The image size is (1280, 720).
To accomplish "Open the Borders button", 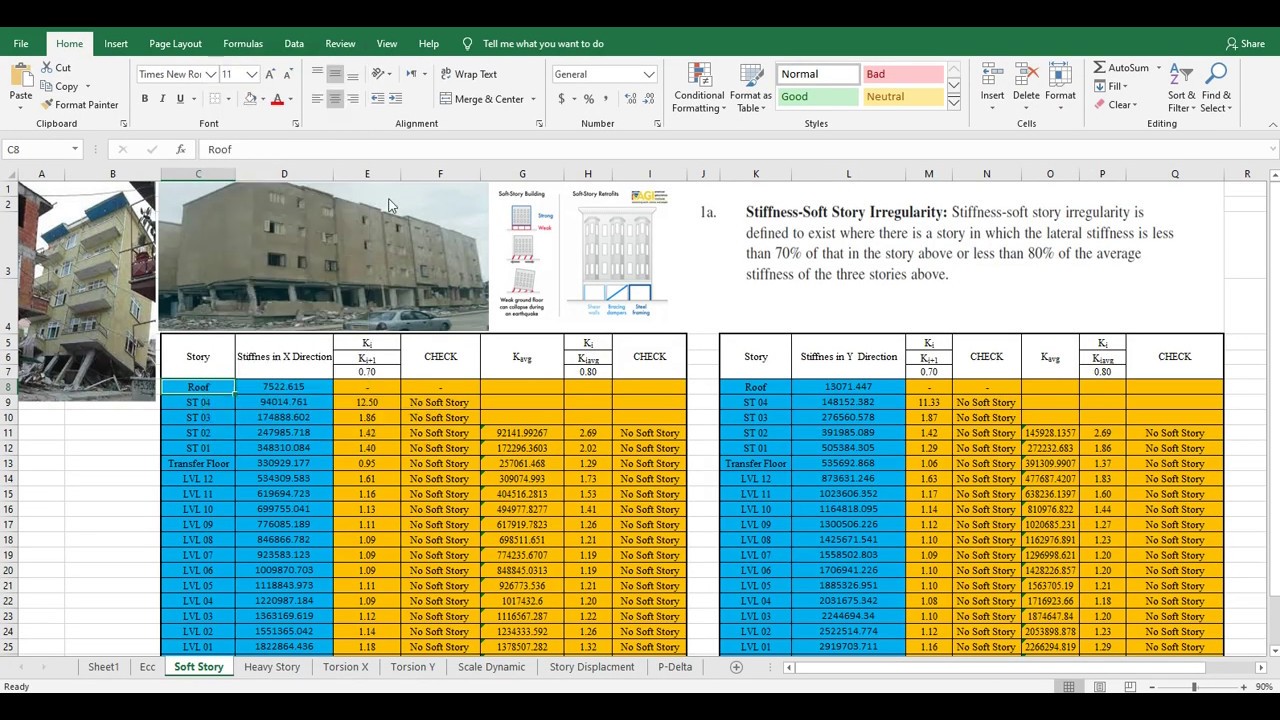I will coord(215,99).
